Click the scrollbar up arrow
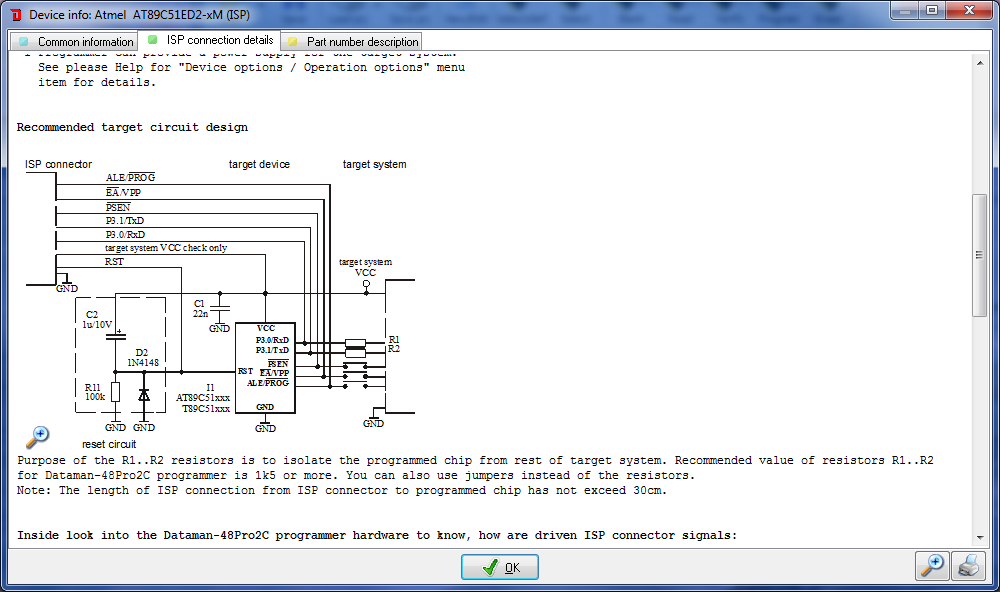 pyautogui.click(x=980, y=62)
